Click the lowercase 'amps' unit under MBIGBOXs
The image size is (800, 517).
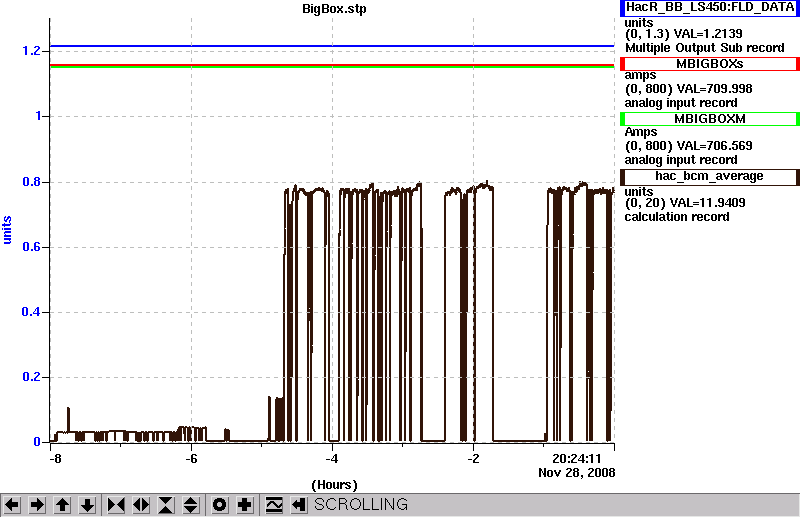(x=640, y=76)
